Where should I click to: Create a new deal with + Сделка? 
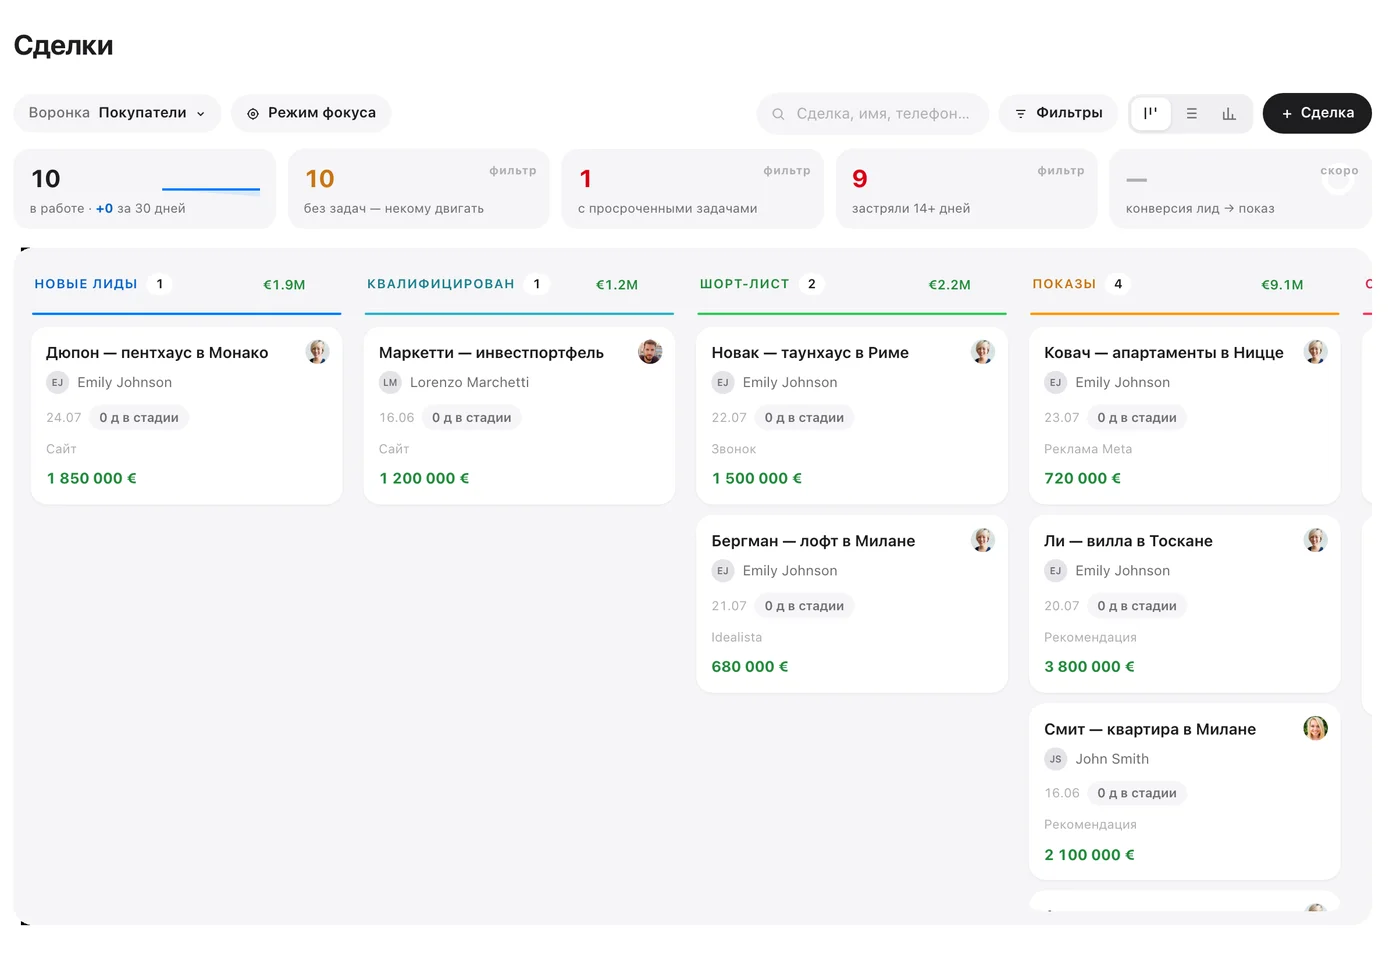tap(1317, 113)
